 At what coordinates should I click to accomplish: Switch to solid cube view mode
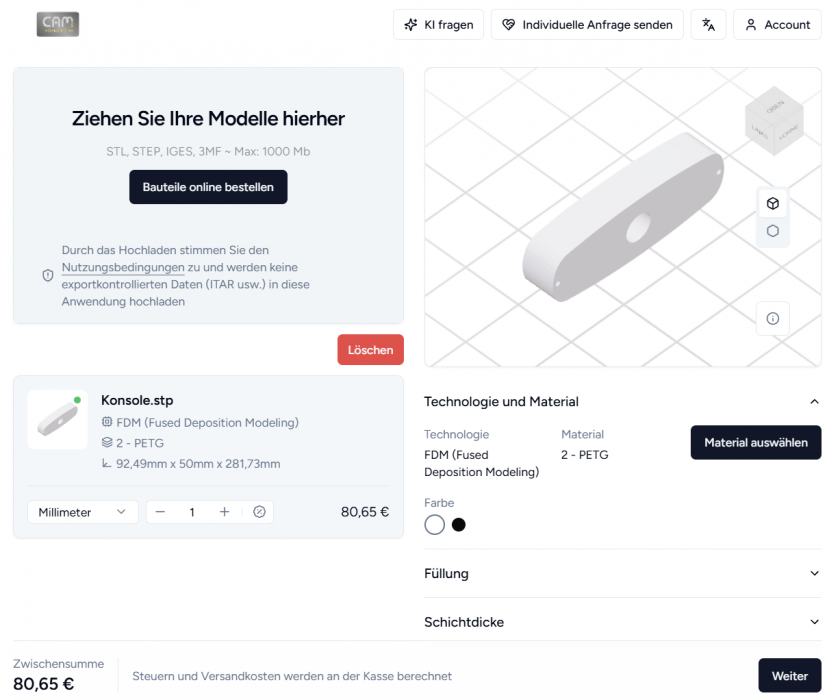pyautogui.click(x=772, y=204)
